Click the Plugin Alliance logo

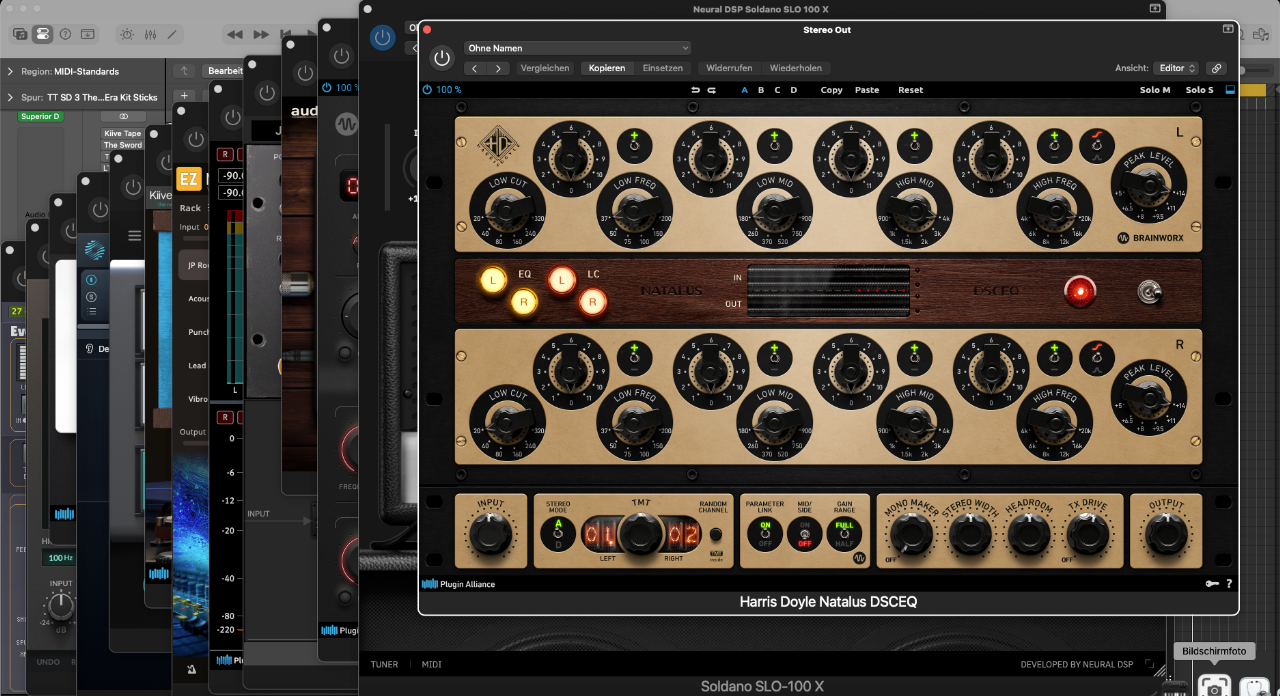point(458,584)
